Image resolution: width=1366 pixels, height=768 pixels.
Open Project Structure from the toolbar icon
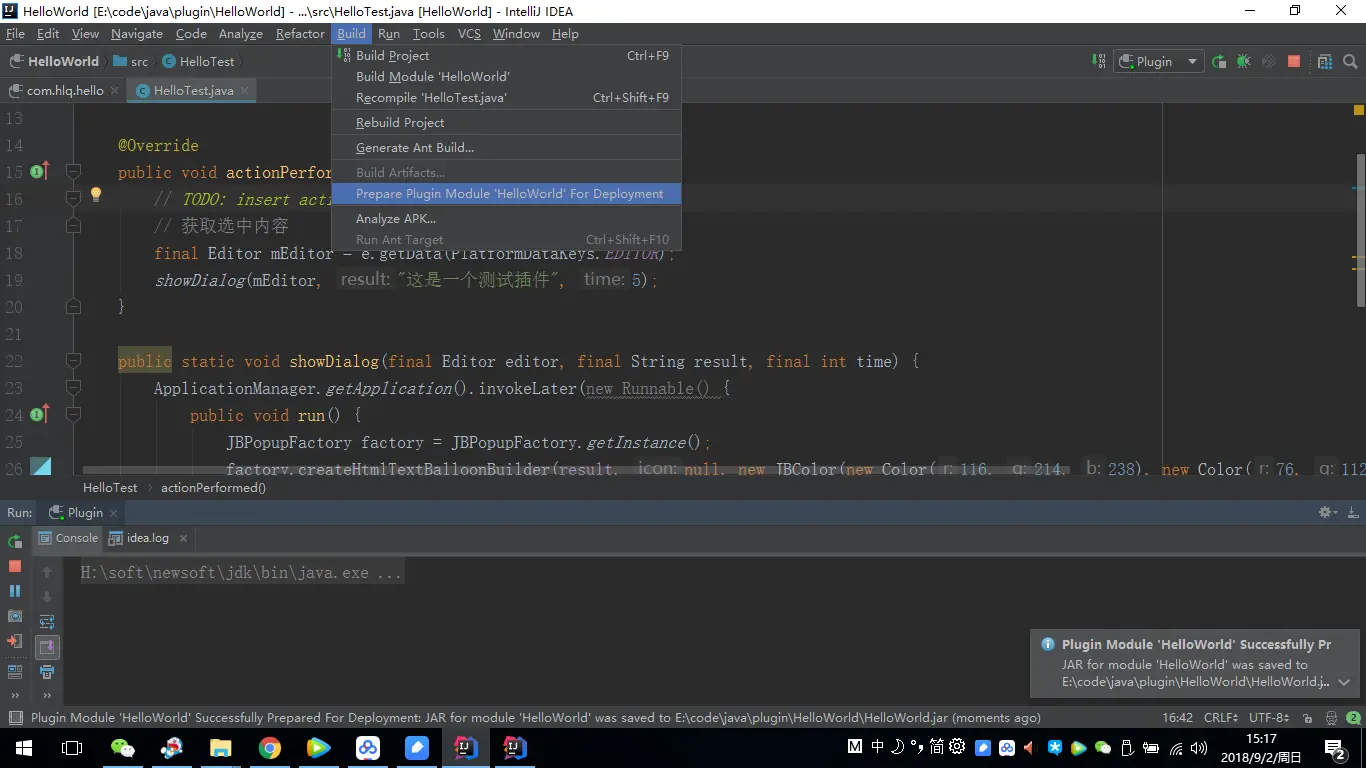tap(1324, 61)
